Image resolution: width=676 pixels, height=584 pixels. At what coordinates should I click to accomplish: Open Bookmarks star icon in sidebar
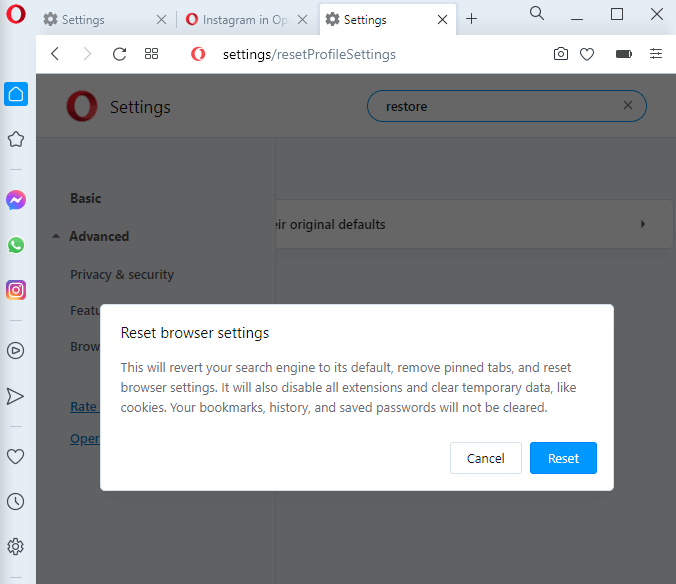pyautogui.click(x=16, y=139)
